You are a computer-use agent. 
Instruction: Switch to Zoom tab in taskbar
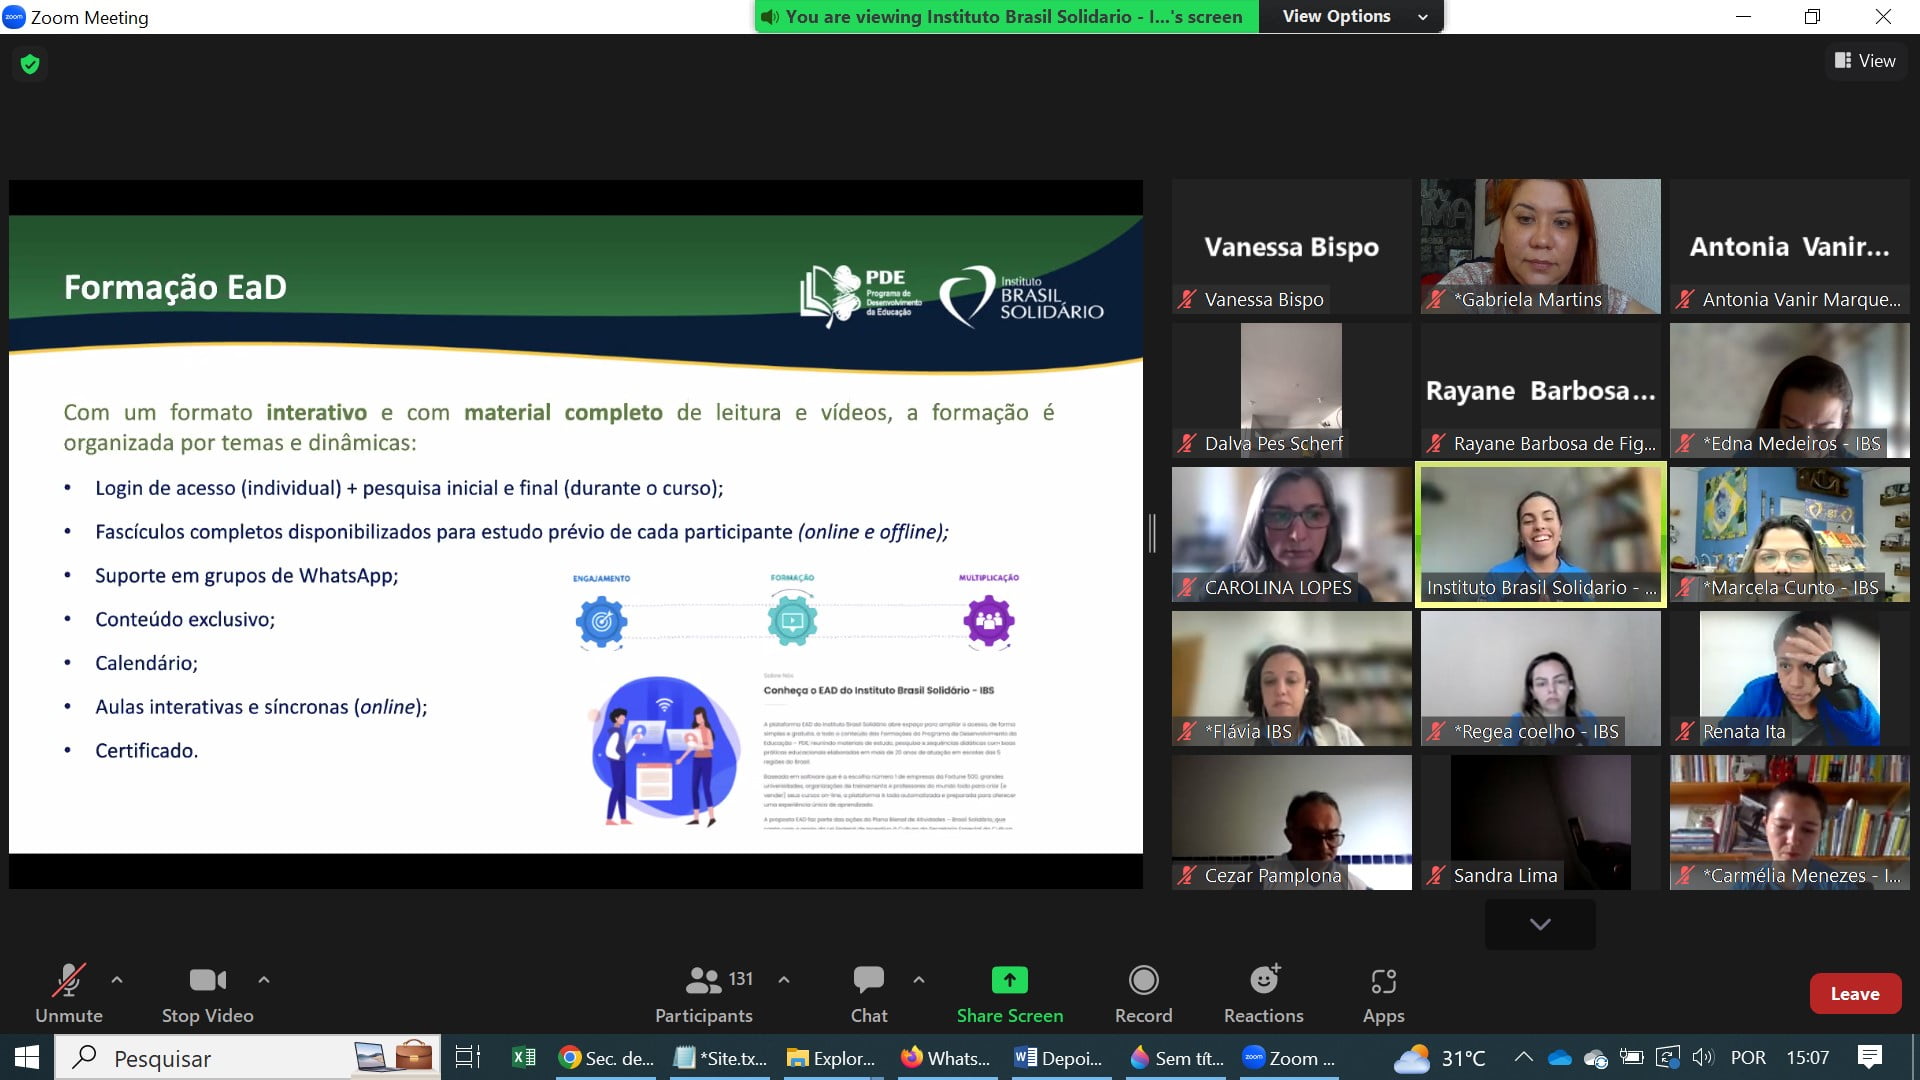1289,1058
